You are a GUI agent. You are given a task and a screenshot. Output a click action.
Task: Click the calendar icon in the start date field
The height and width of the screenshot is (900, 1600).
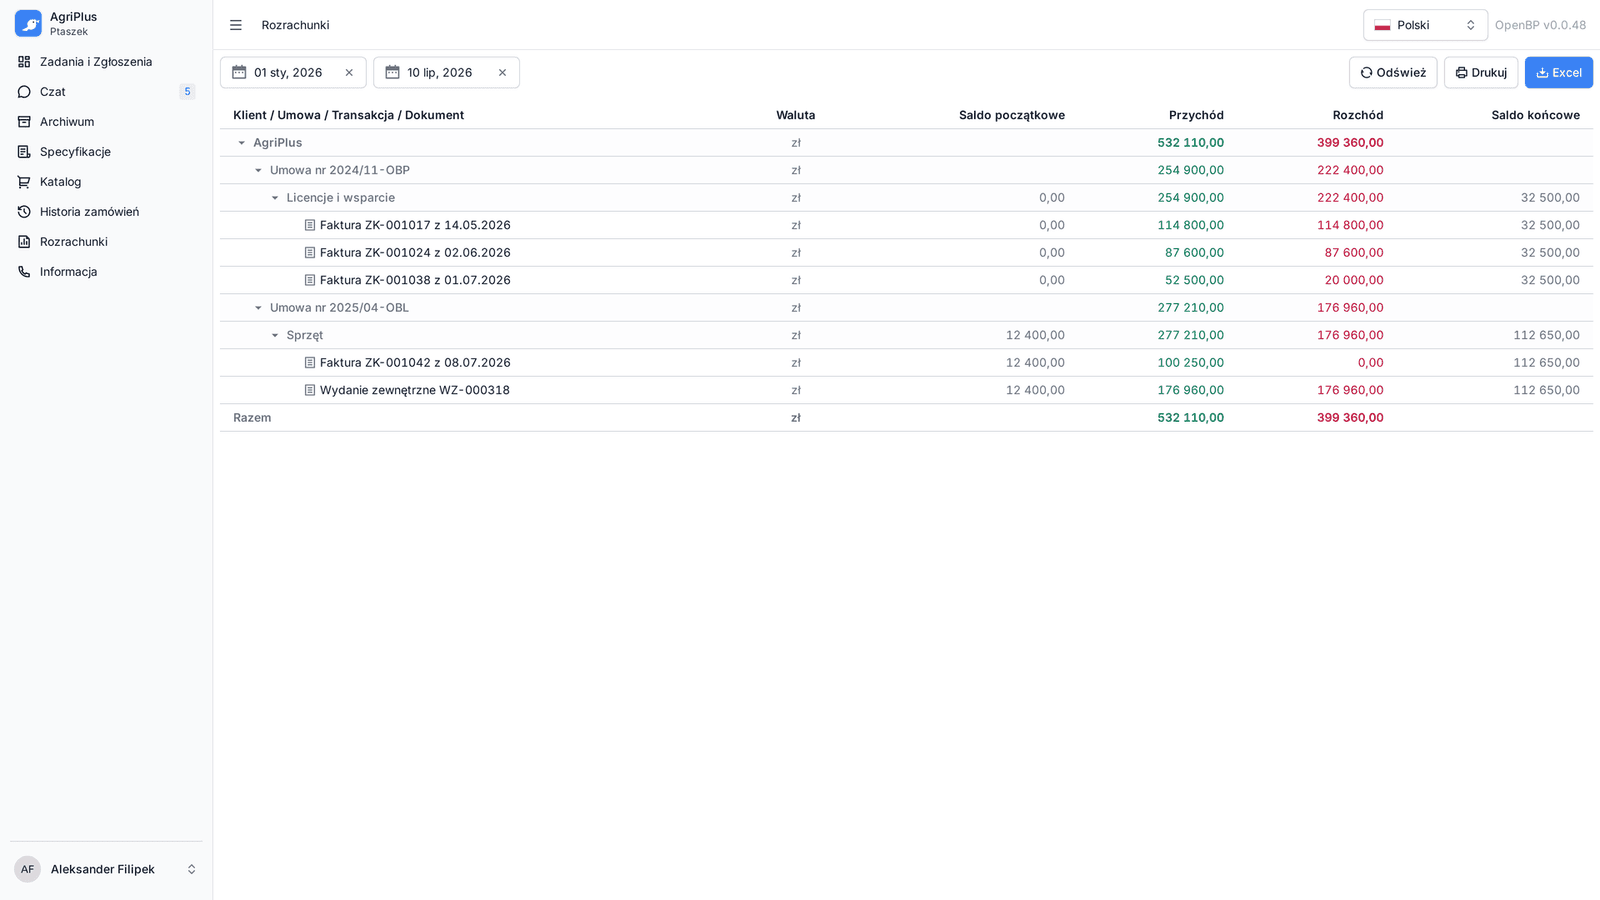tap(239, 72)
